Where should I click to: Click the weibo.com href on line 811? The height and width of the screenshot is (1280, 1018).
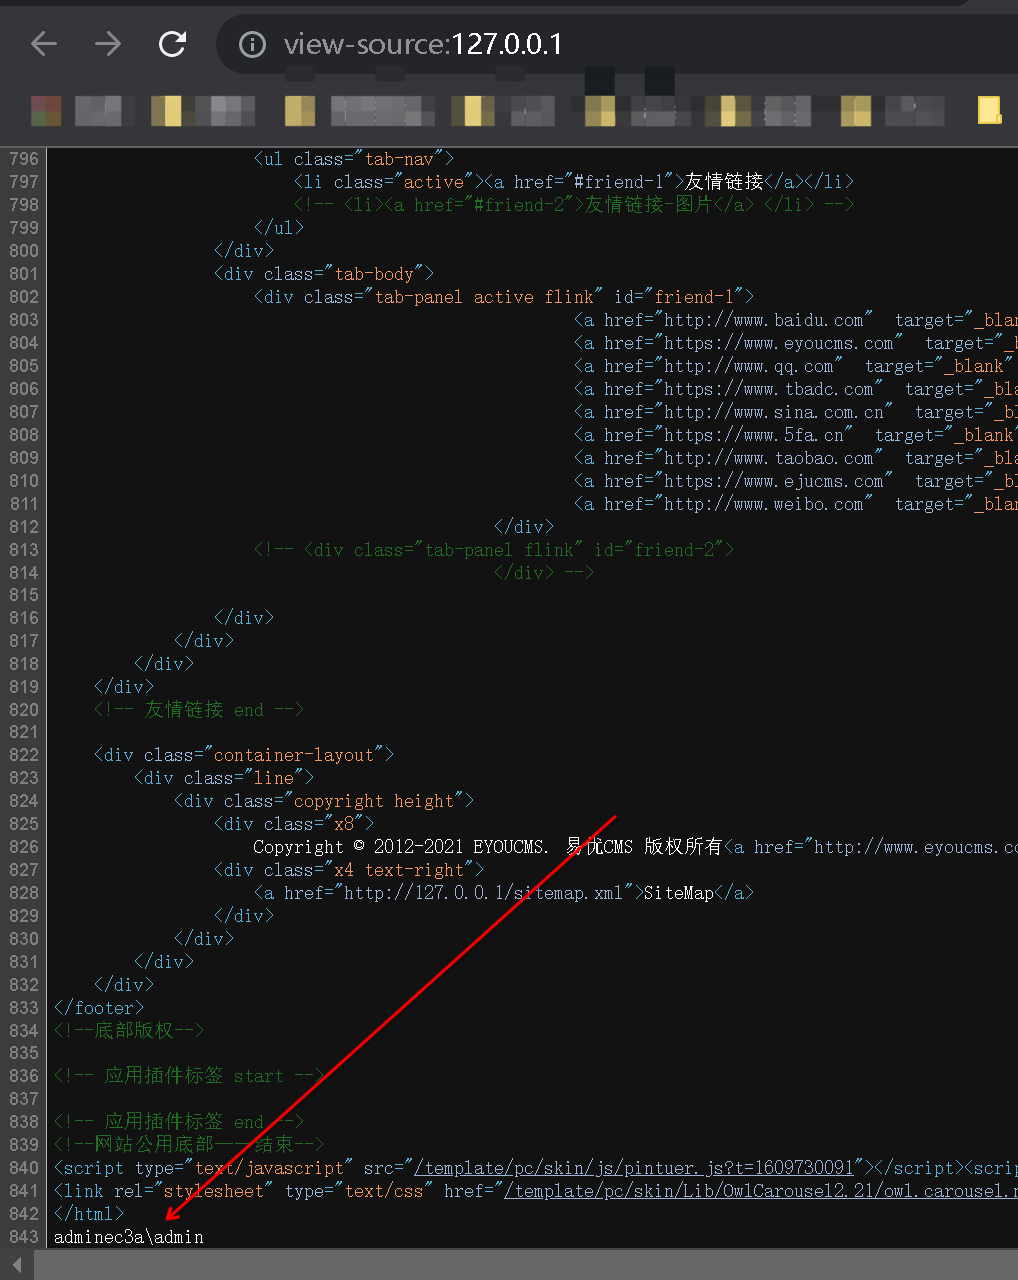pyautogui.click(x=763, y=504)
